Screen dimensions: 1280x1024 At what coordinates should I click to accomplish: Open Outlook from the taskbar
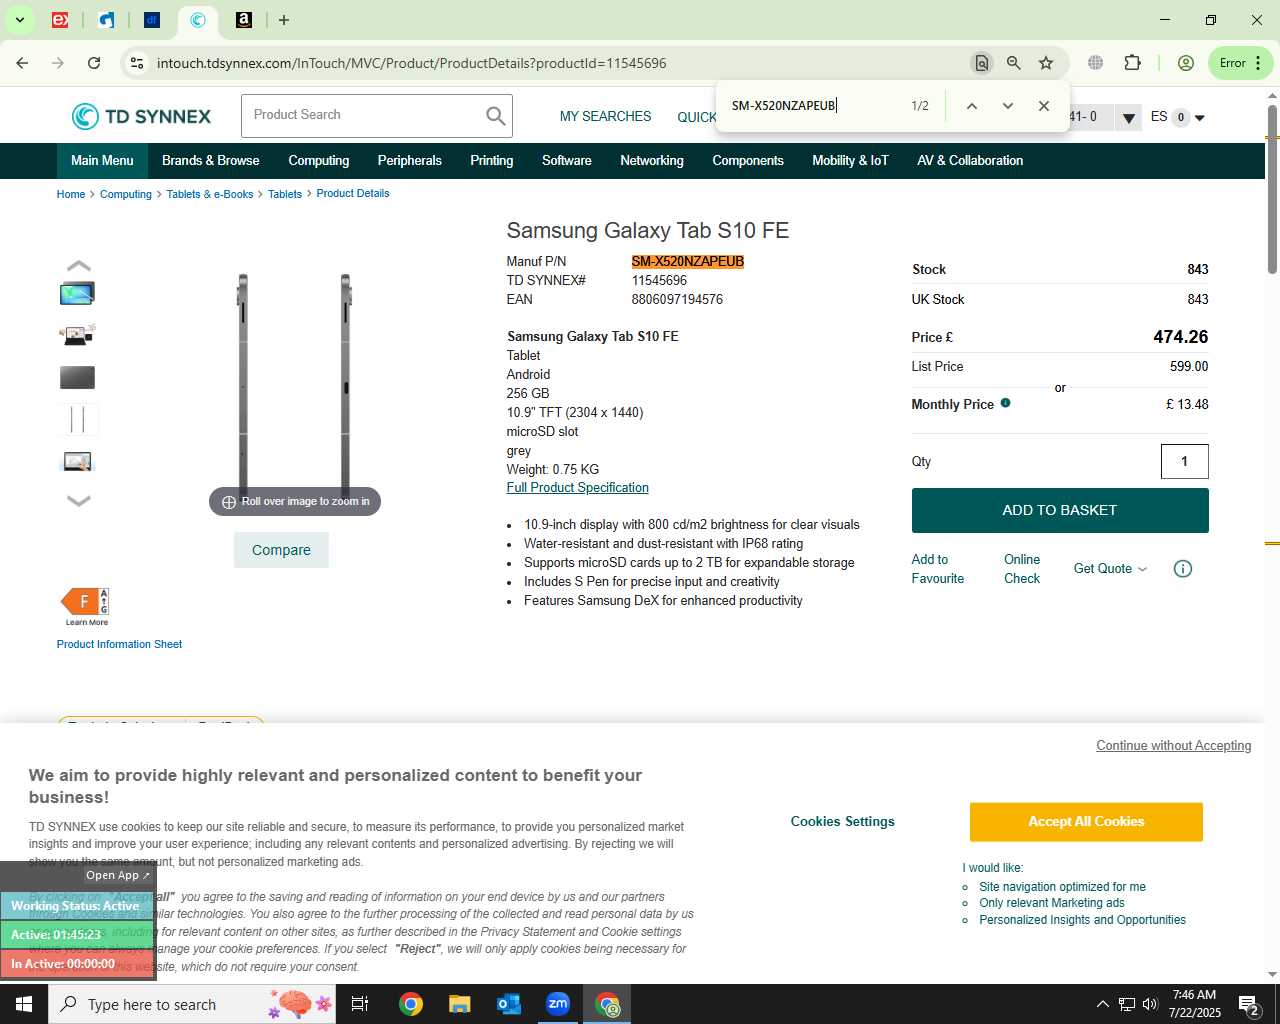[x=509, y=1004]
